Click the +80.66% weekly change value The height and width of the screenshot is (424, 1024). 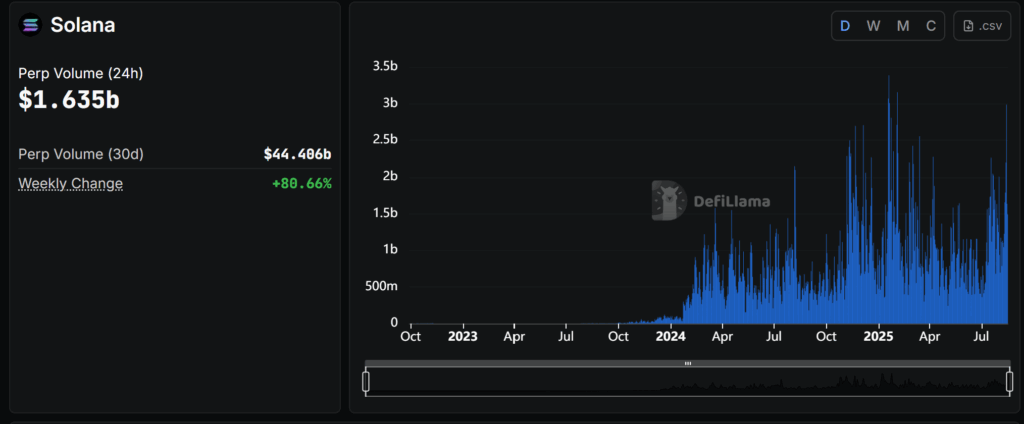pos(302,184)
